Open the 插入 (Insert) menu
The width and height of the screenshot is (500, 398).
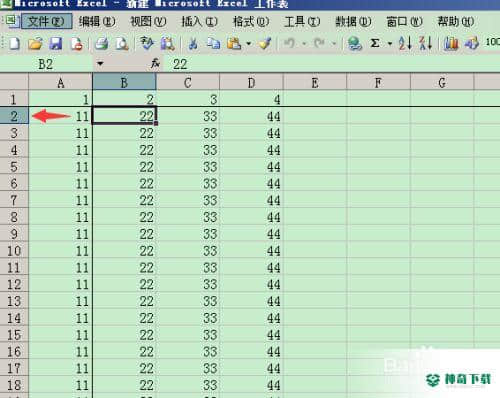(x=199, y=21)
